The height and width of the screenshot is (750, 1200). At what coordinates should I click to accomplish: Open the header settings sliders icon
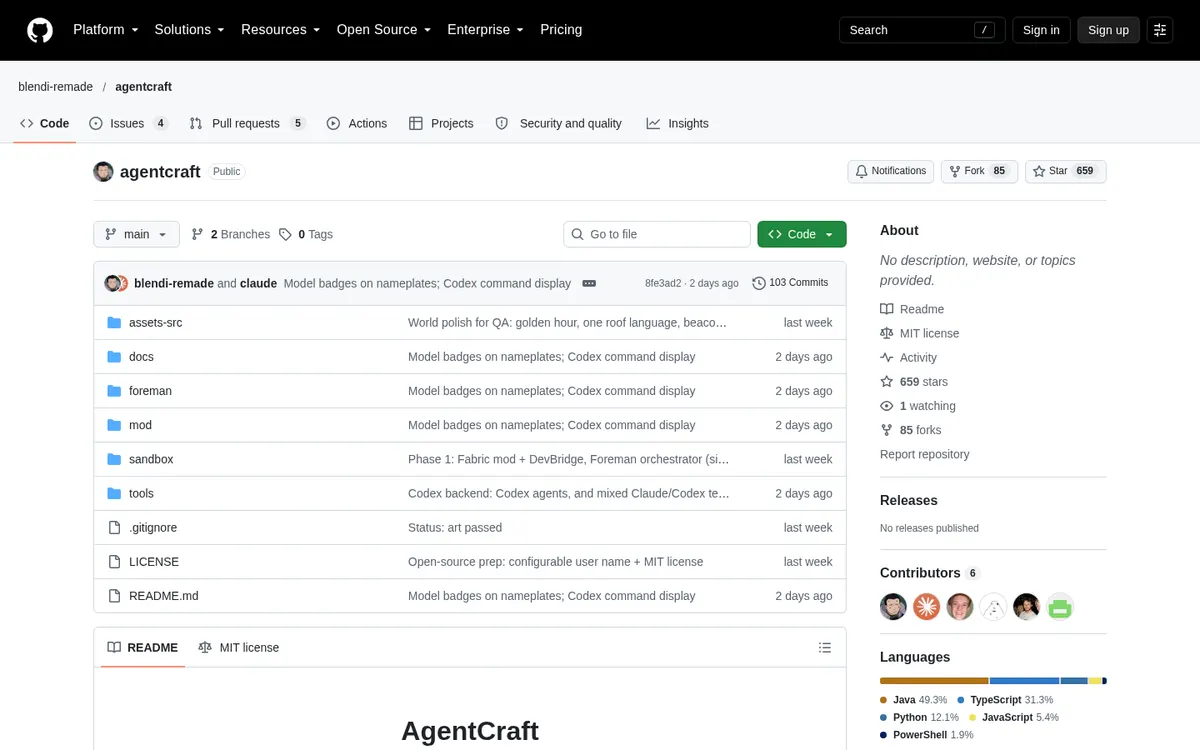(1160, 30)
